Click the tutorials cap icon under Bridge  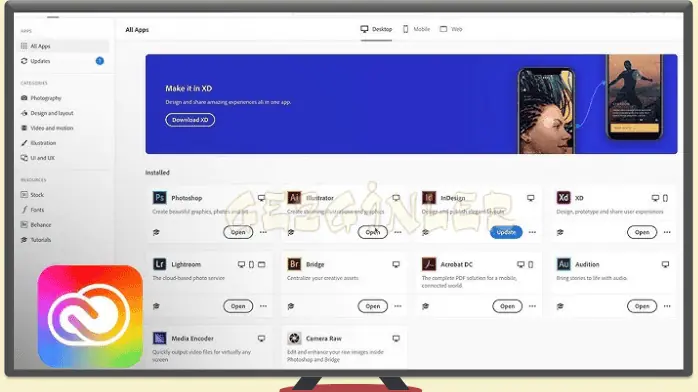[291, 306]
